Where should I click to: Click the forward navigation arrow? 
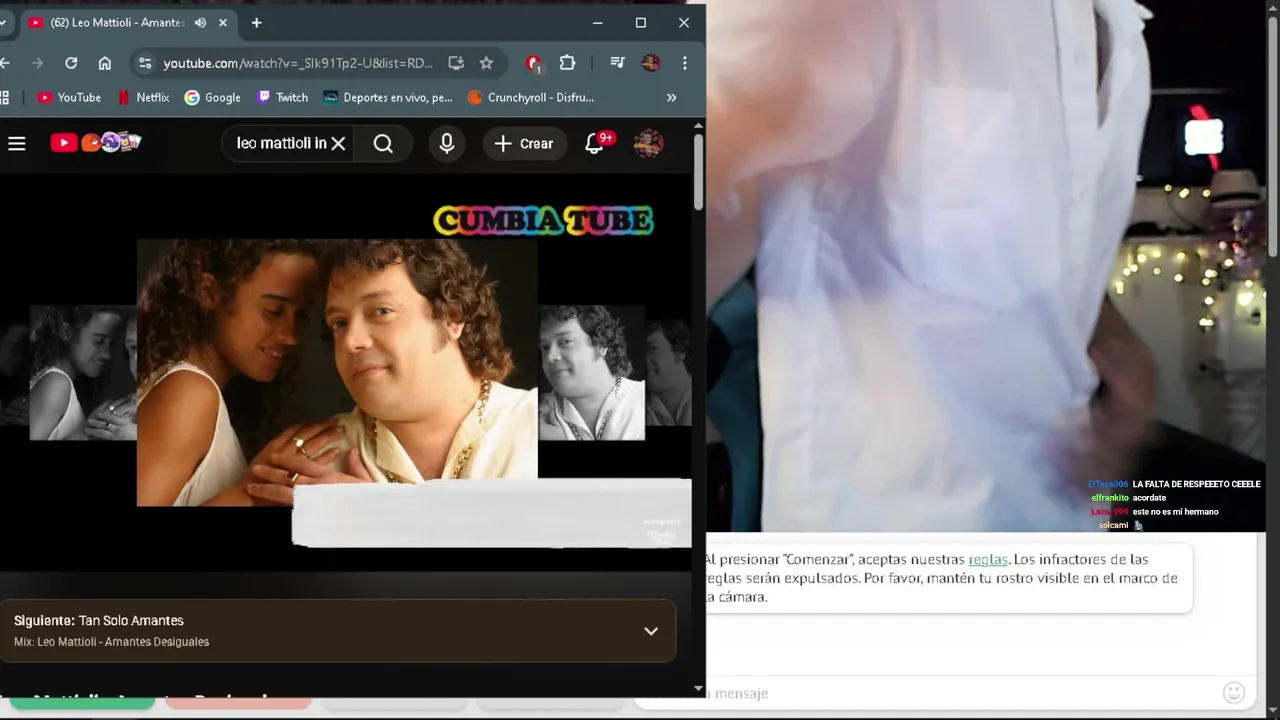[37, 63]
